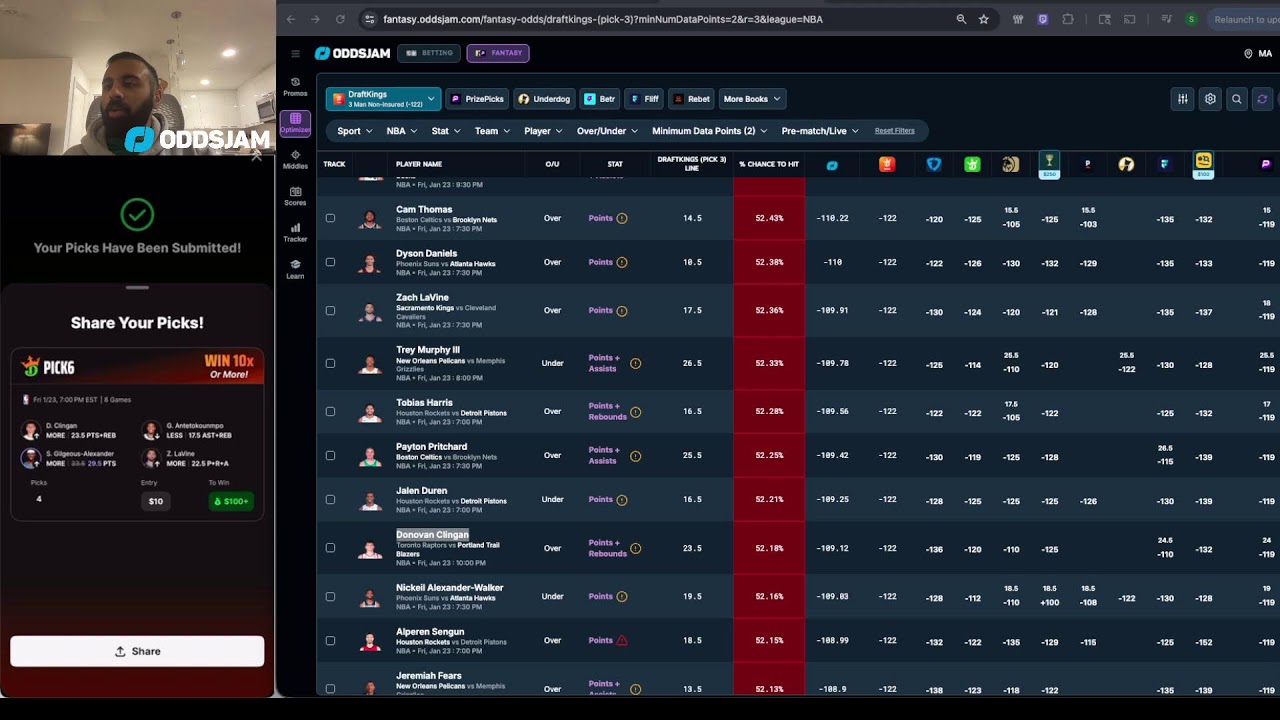Viewport: 1280px width, 720px height.
Task: Switch to the Fantasy tab
Action: pyautogui.click(x=498, y=53)
